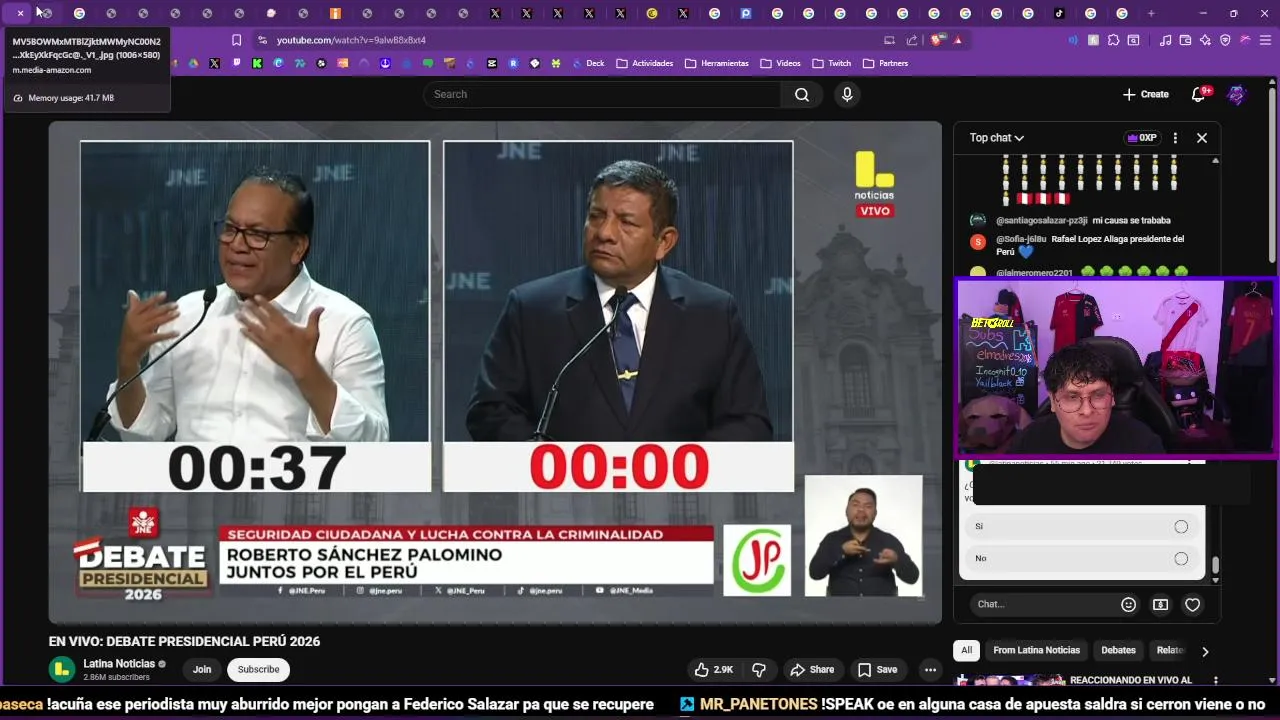
Task: Bookmark this page with the bookmark icon
Action: click(x=236, y=40)
